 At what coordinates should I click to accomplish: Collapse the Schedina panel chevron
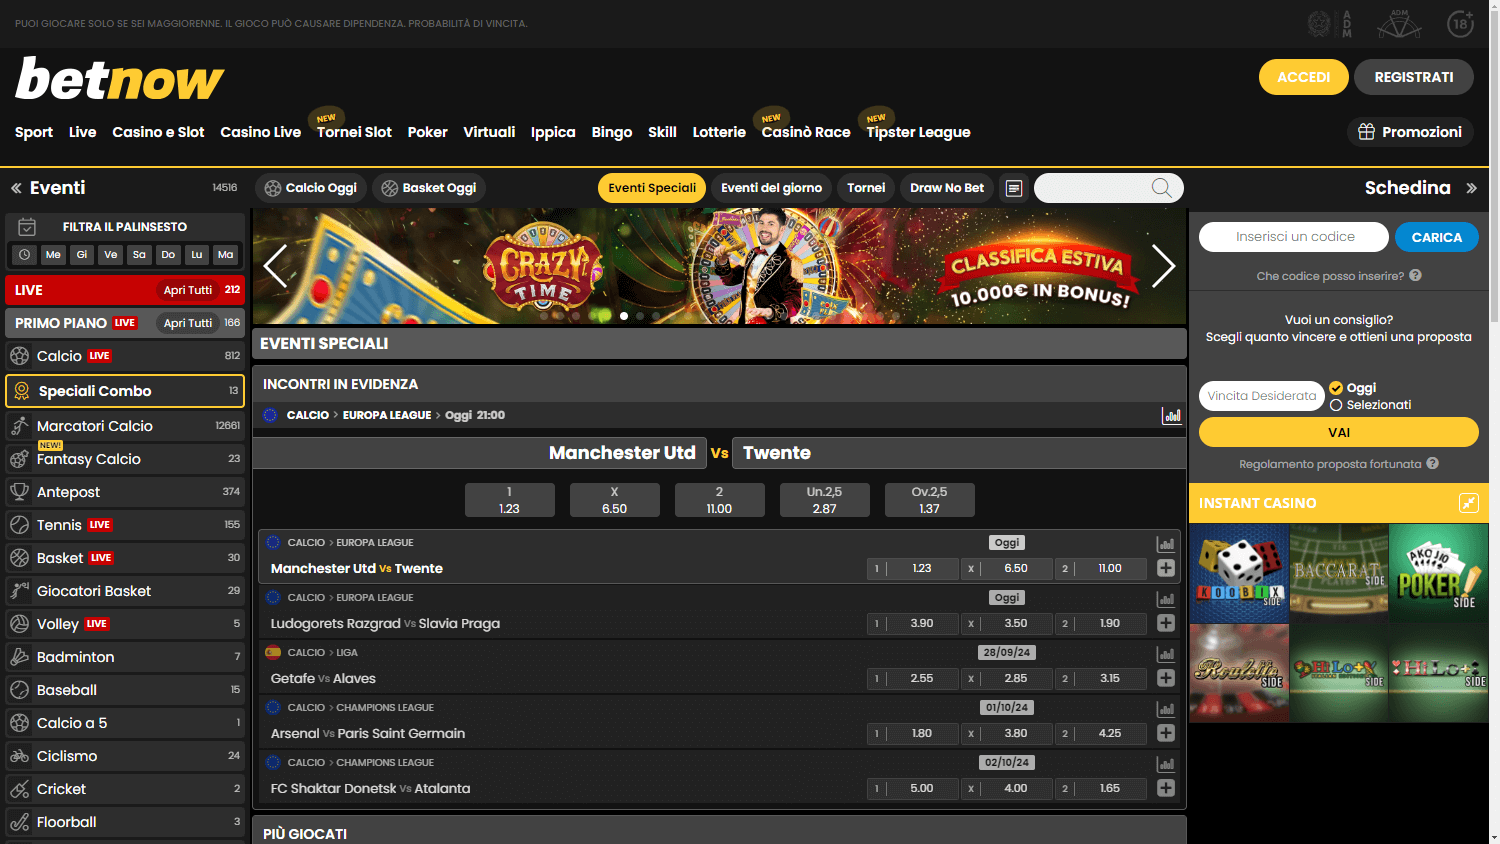(1471, 188)
